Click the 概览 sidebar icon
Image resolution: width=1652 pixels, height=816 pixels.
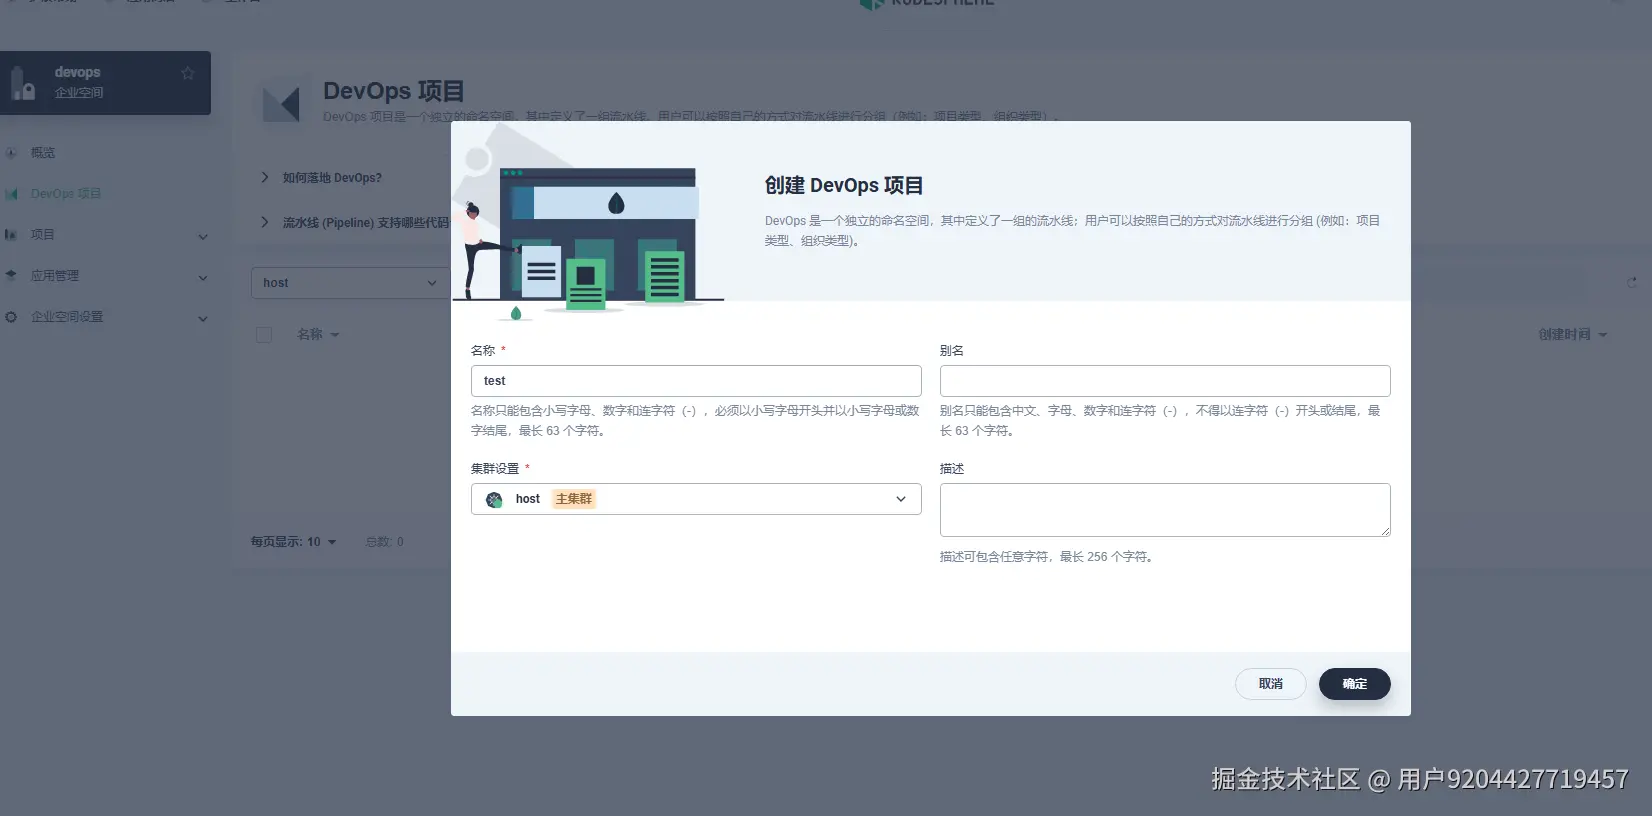(11, 153)
